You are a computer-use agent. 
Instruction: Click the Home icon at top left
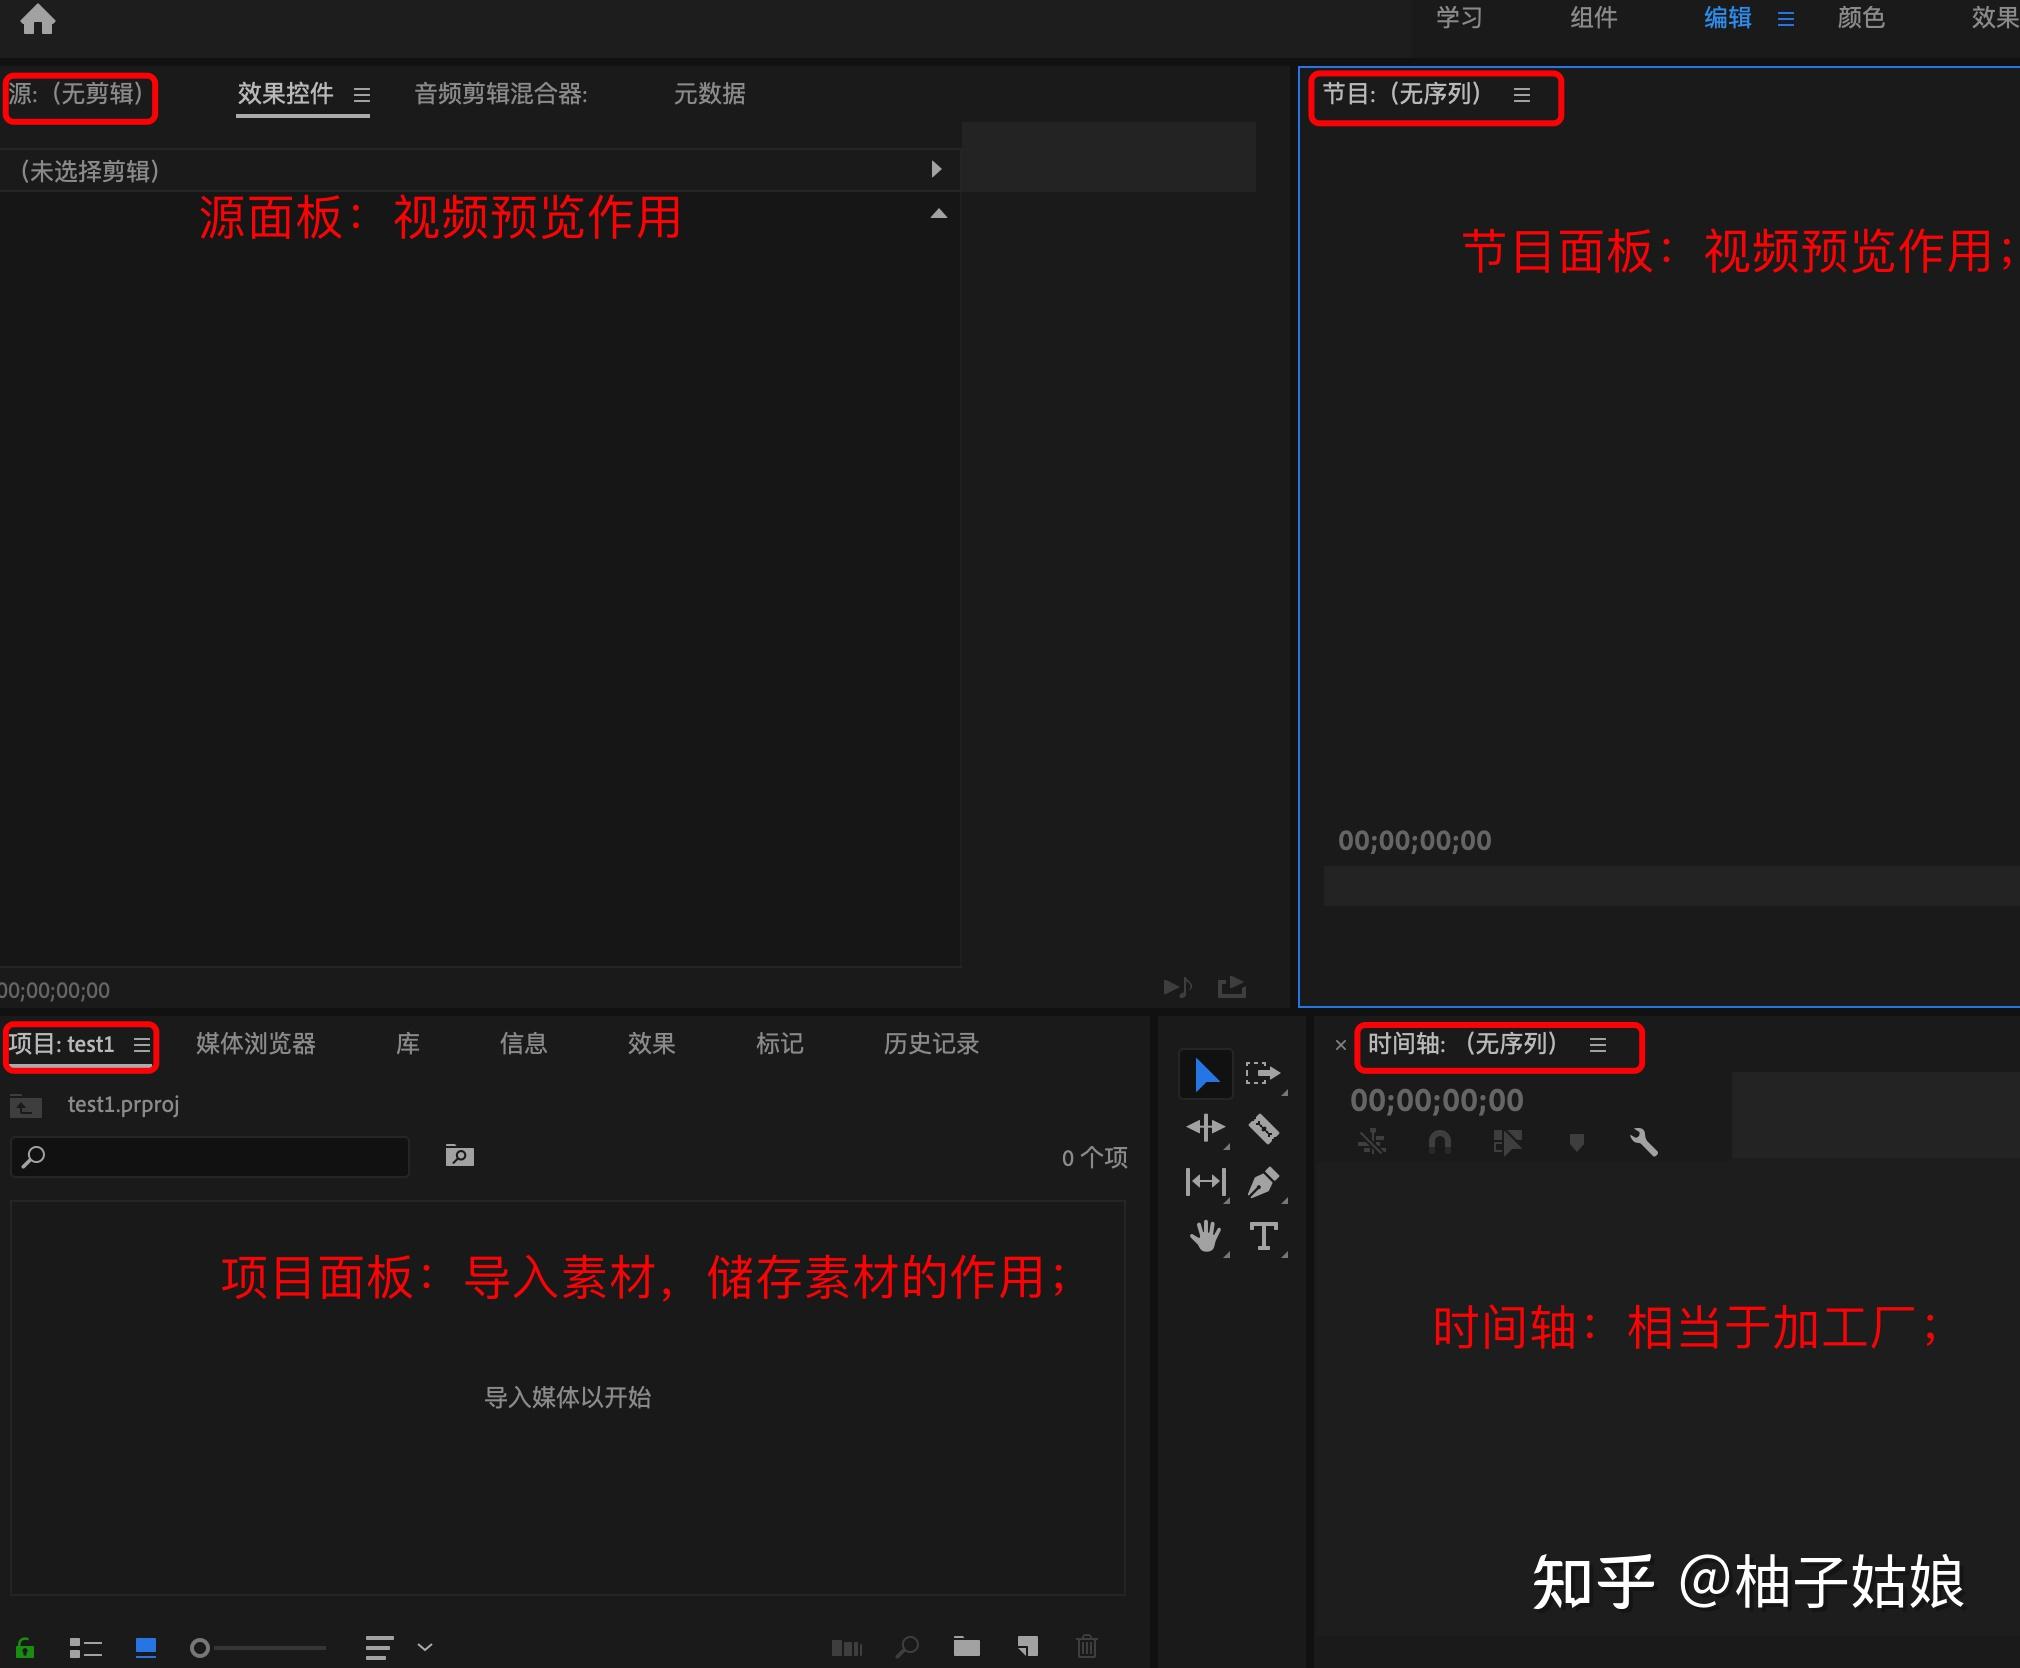[38, 19]
